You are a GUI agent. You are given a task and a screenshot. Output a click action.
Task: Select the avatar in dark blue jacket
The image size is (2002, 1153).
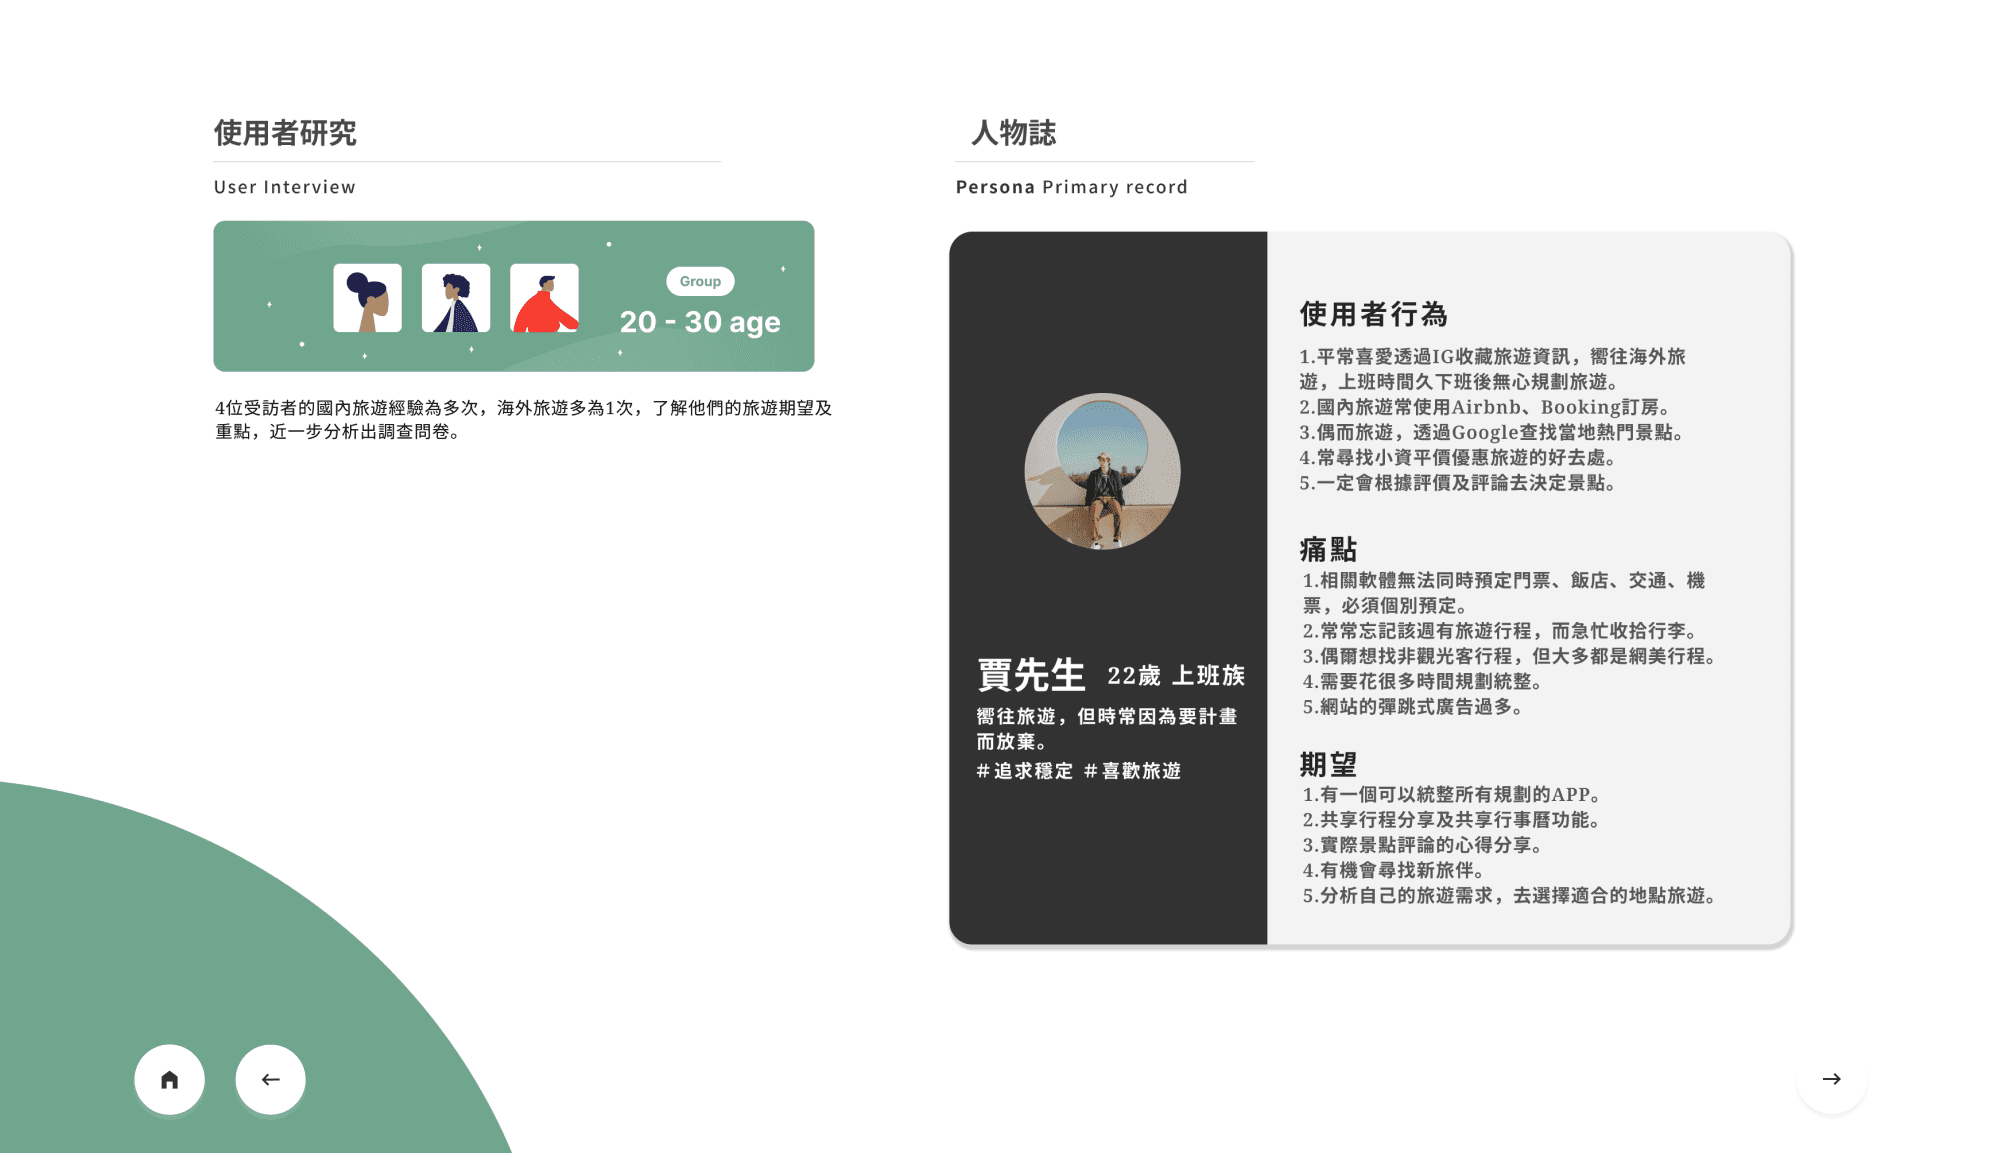tap(456, 298)
